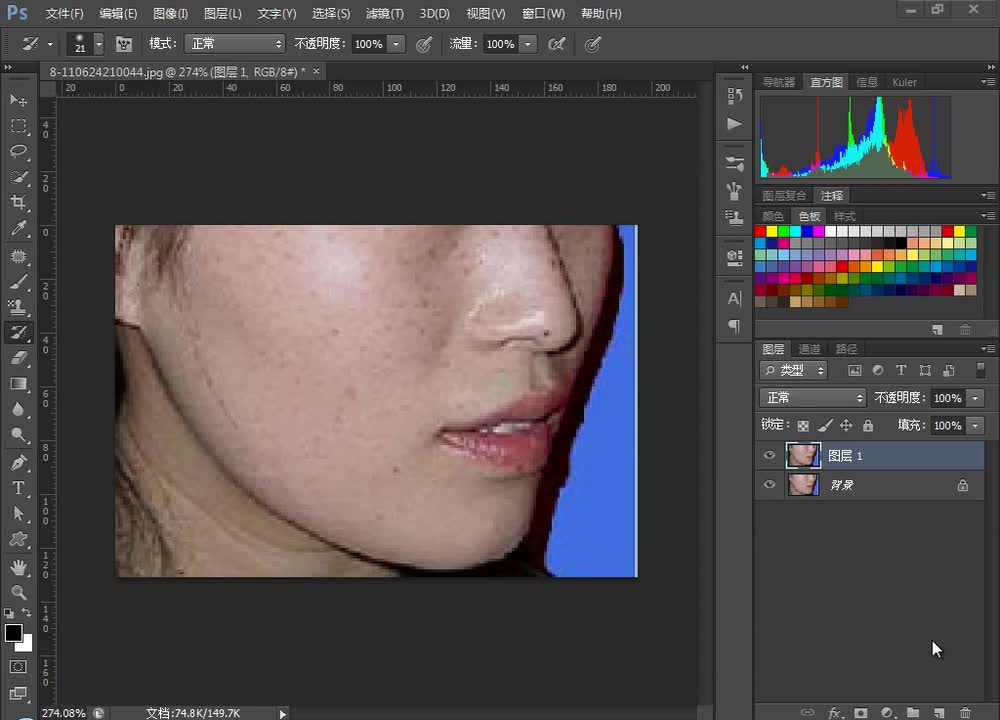Toggle visibility of the 背景 layer
Image resolution: width=1000 pixels, height=720 pixels.
[769, 485]
